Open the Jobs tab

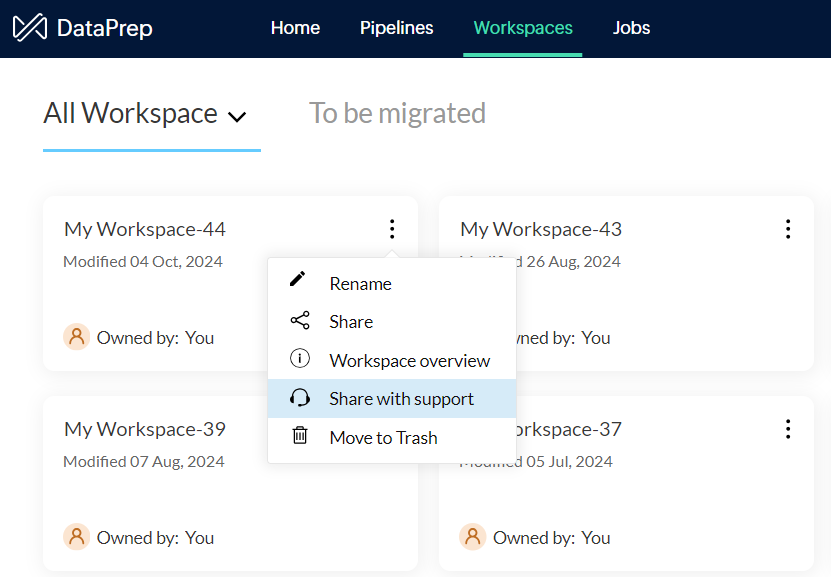click(631, 28)
